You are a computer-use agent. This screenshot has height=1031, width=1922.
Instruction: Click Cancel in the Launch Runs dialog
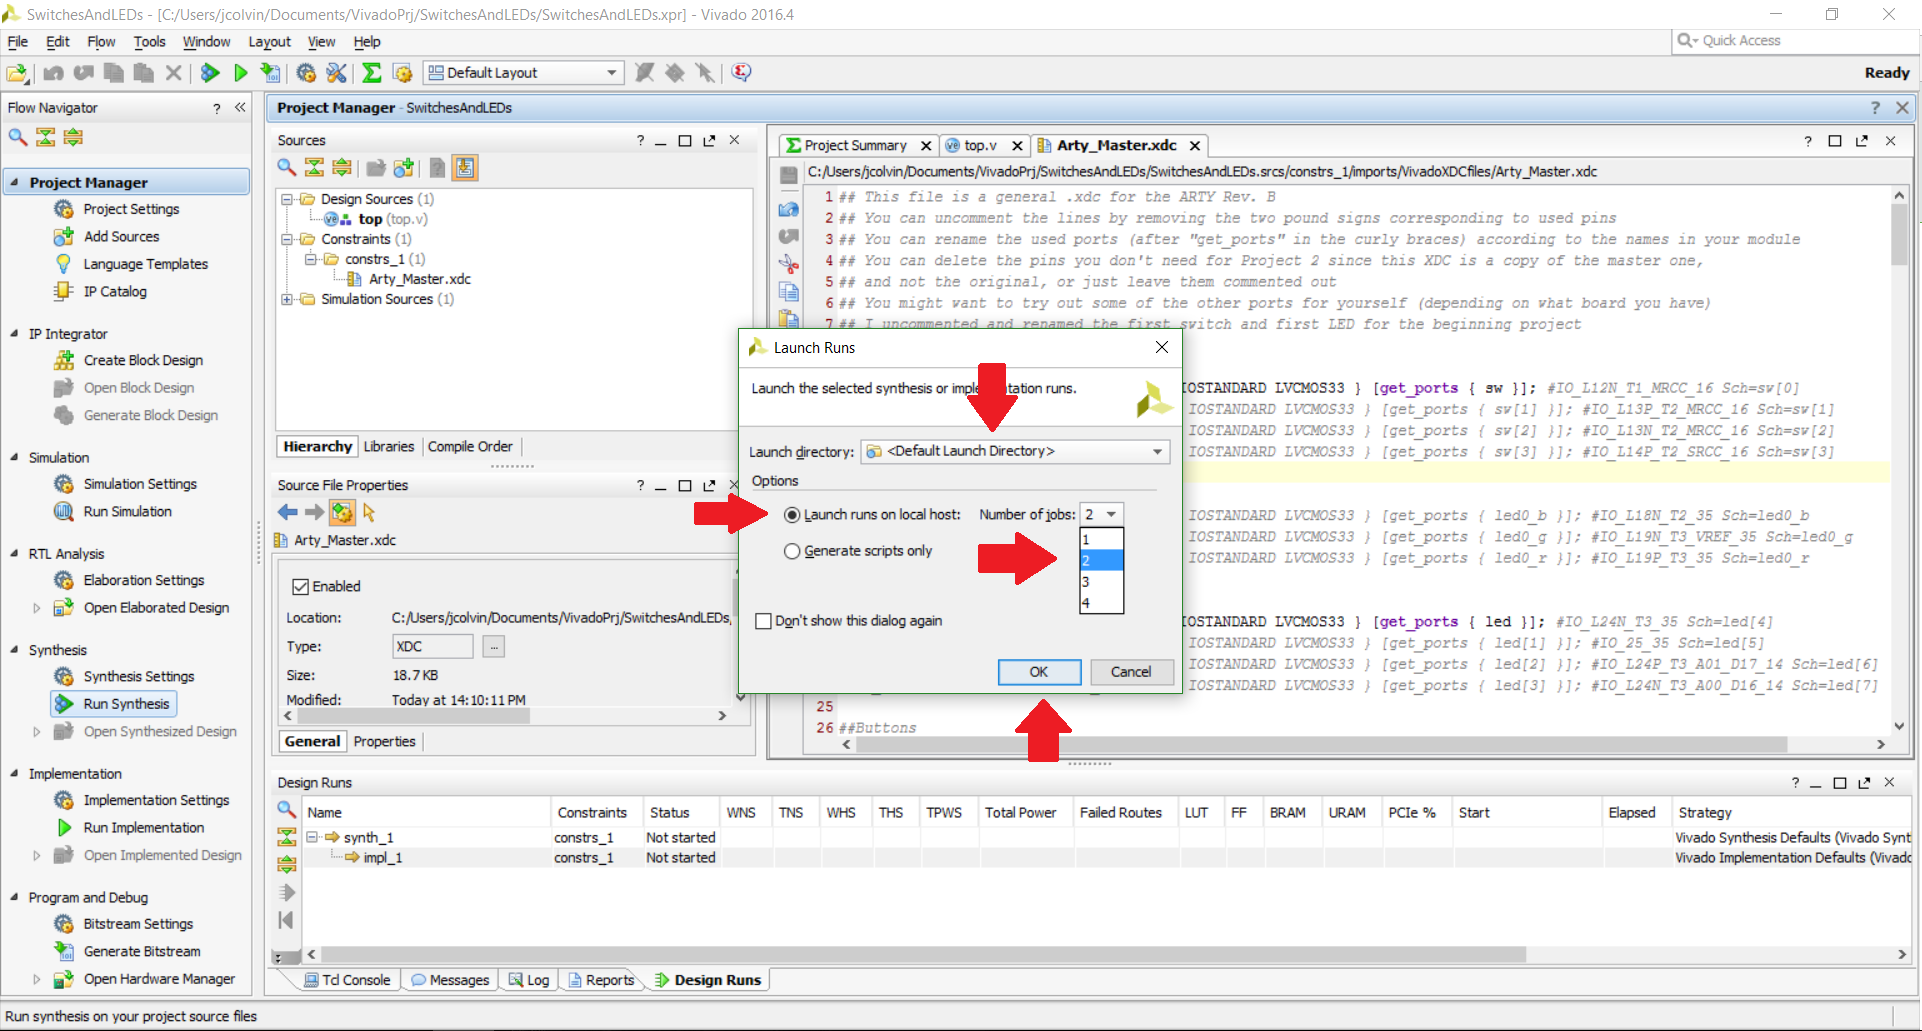(x=1131, y=672)
